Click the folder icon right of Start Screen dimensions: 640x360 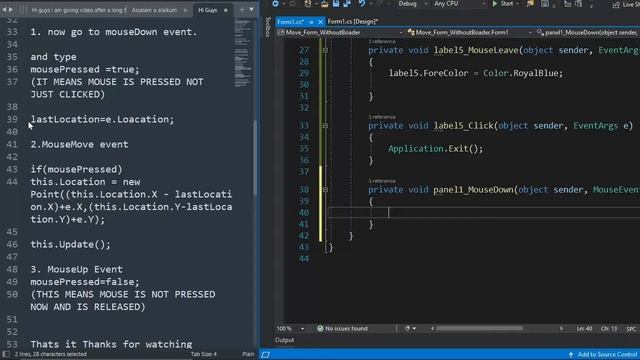530,4
